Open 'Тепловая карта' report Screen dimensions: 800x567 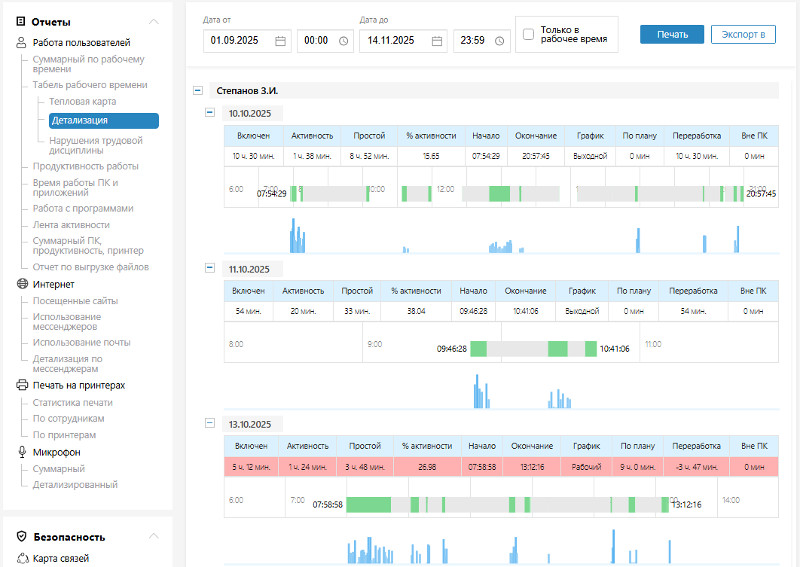point(82,102)
